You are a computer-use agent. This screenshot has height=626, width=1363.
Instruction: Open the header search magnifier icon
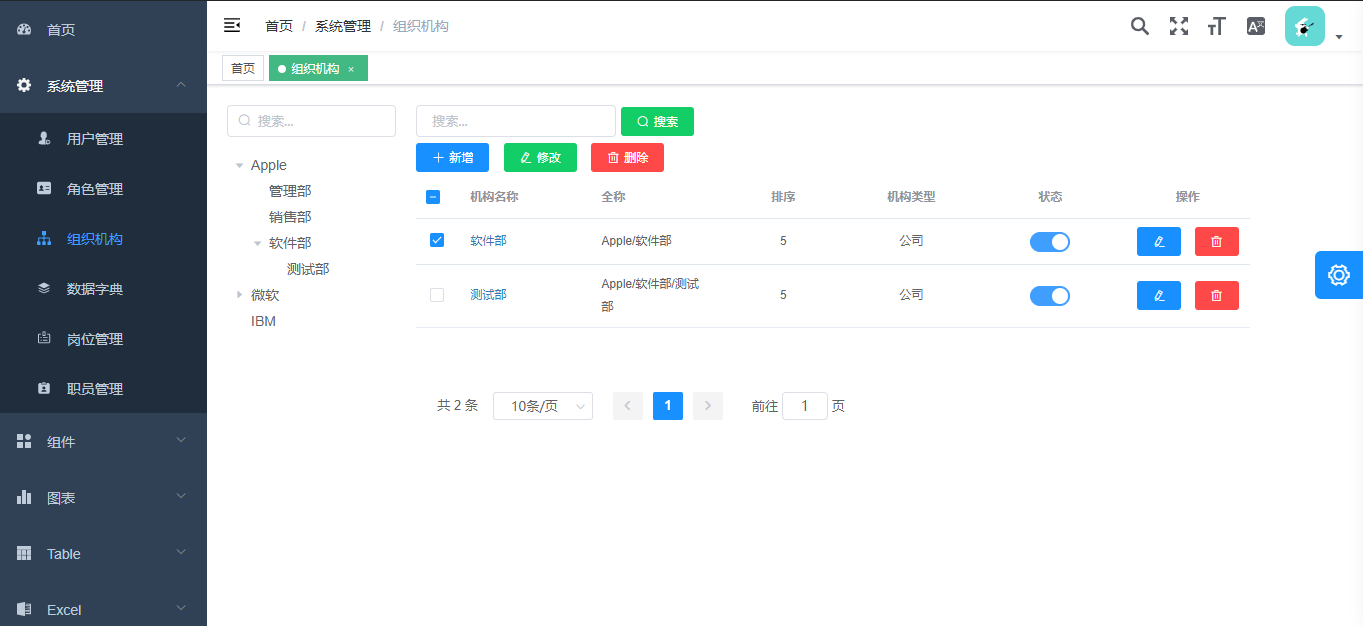click(x=1140, y=26)
